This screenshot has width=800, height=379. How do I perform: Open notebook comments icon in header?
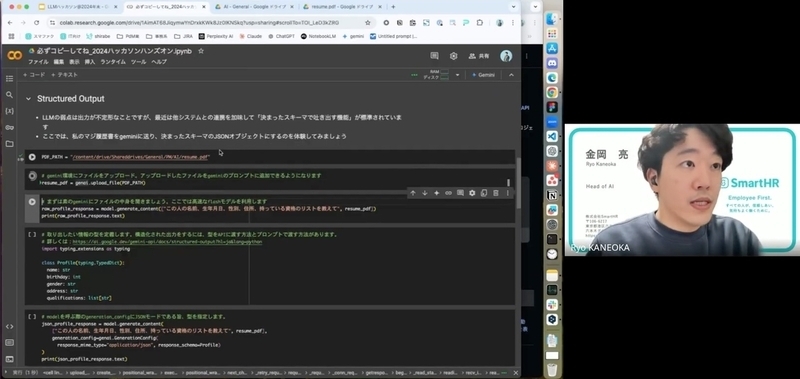pos(434,56)
